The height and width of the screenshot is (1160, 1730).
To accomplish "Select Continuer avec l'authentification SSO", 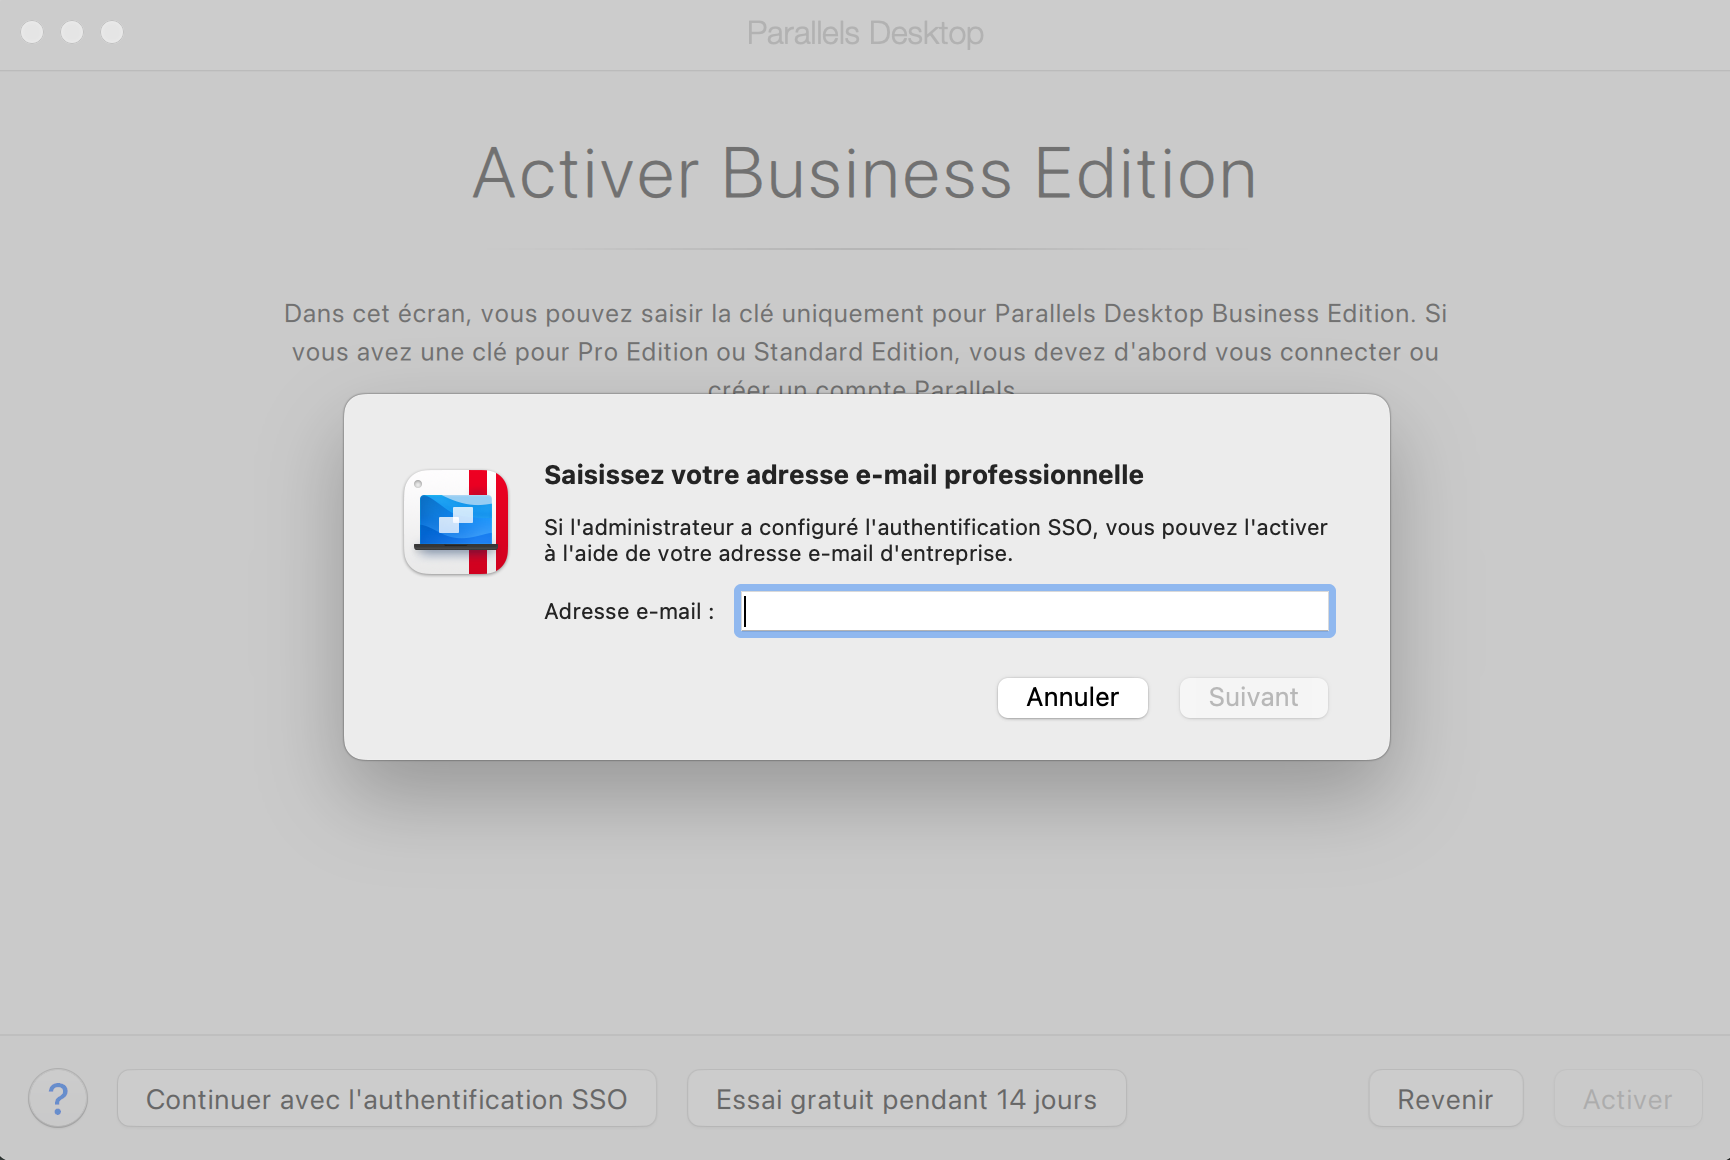I will click(x=387, y=1098).
